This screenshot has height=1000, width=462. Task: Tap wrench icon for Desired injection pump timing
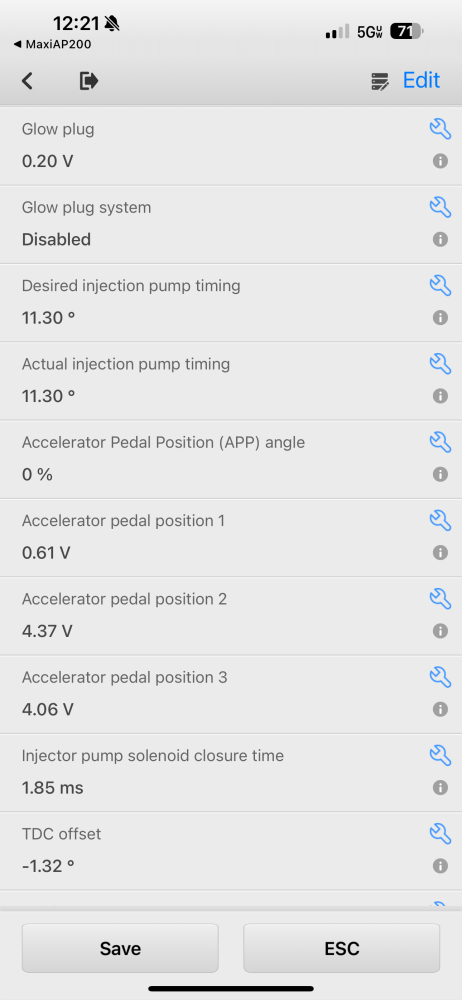pos(440,284)
